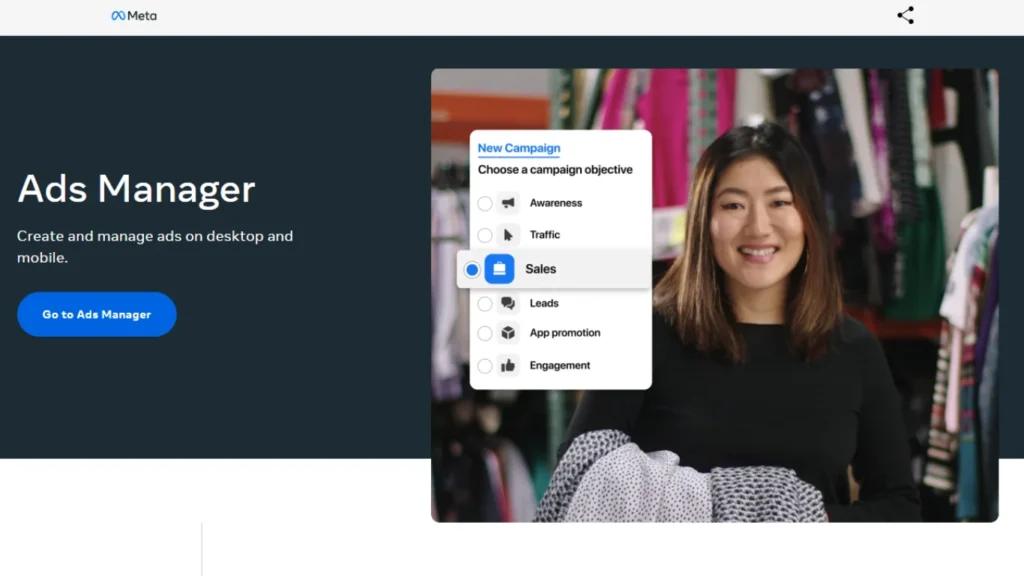Click the Leads chat bubble icon
Image resolution: width=1024 pixels, height=576 pixels.
(x=508, y=303)
